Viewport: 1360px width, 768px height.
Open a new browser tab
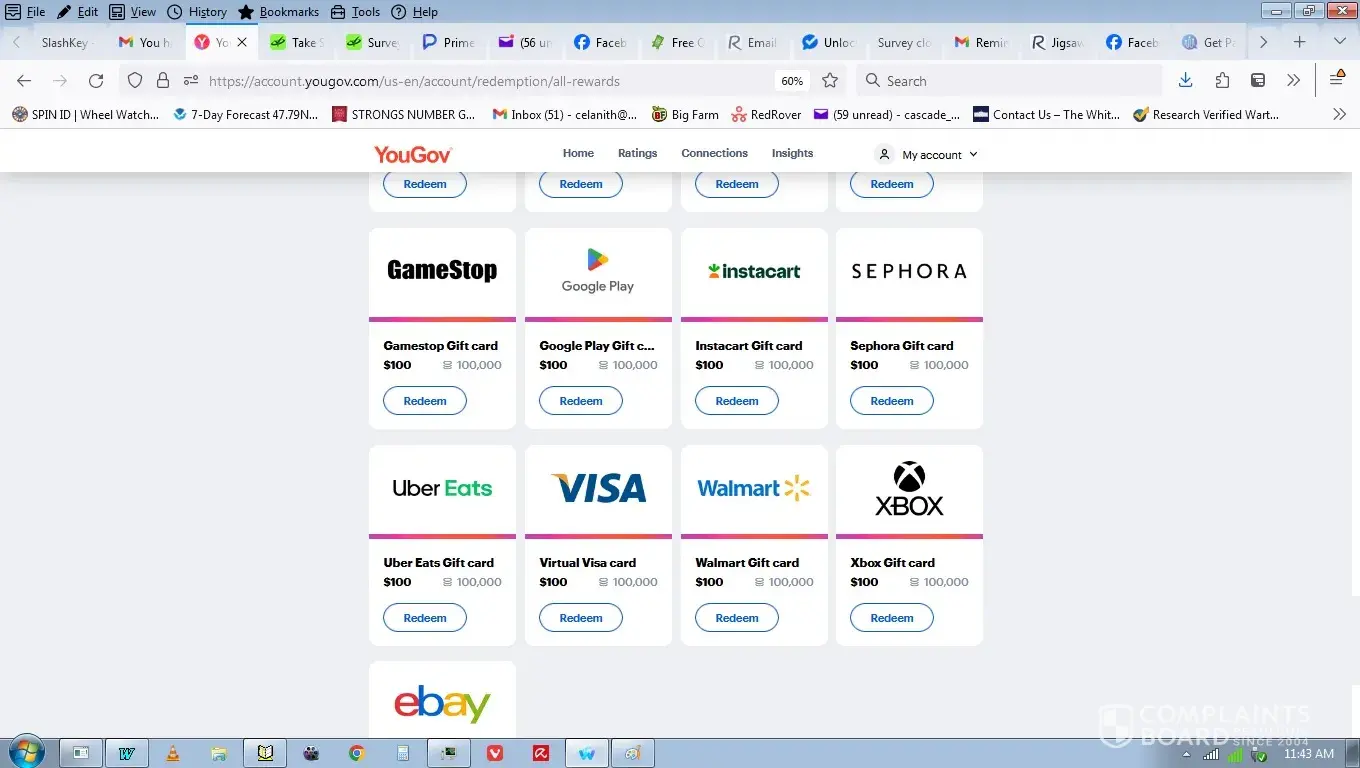1299,42
